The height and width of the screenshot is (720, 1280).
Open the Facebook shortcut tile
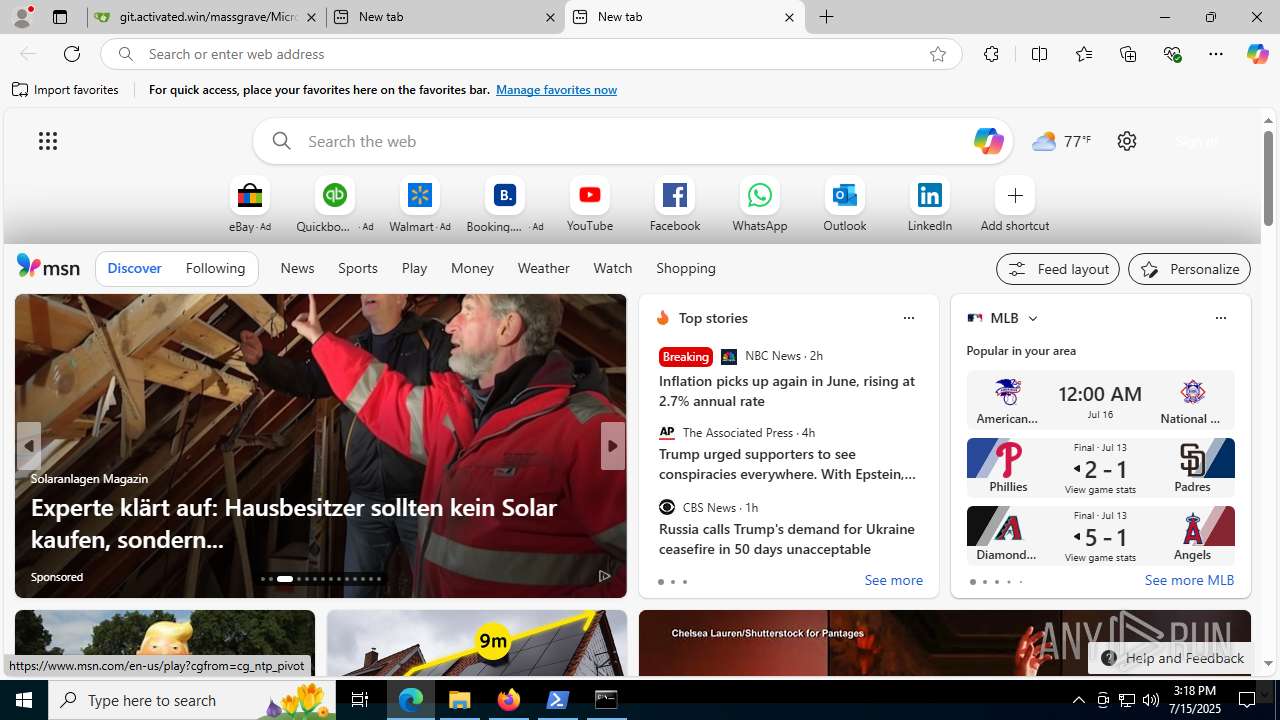pyautogui.click(x=675, y=205)
